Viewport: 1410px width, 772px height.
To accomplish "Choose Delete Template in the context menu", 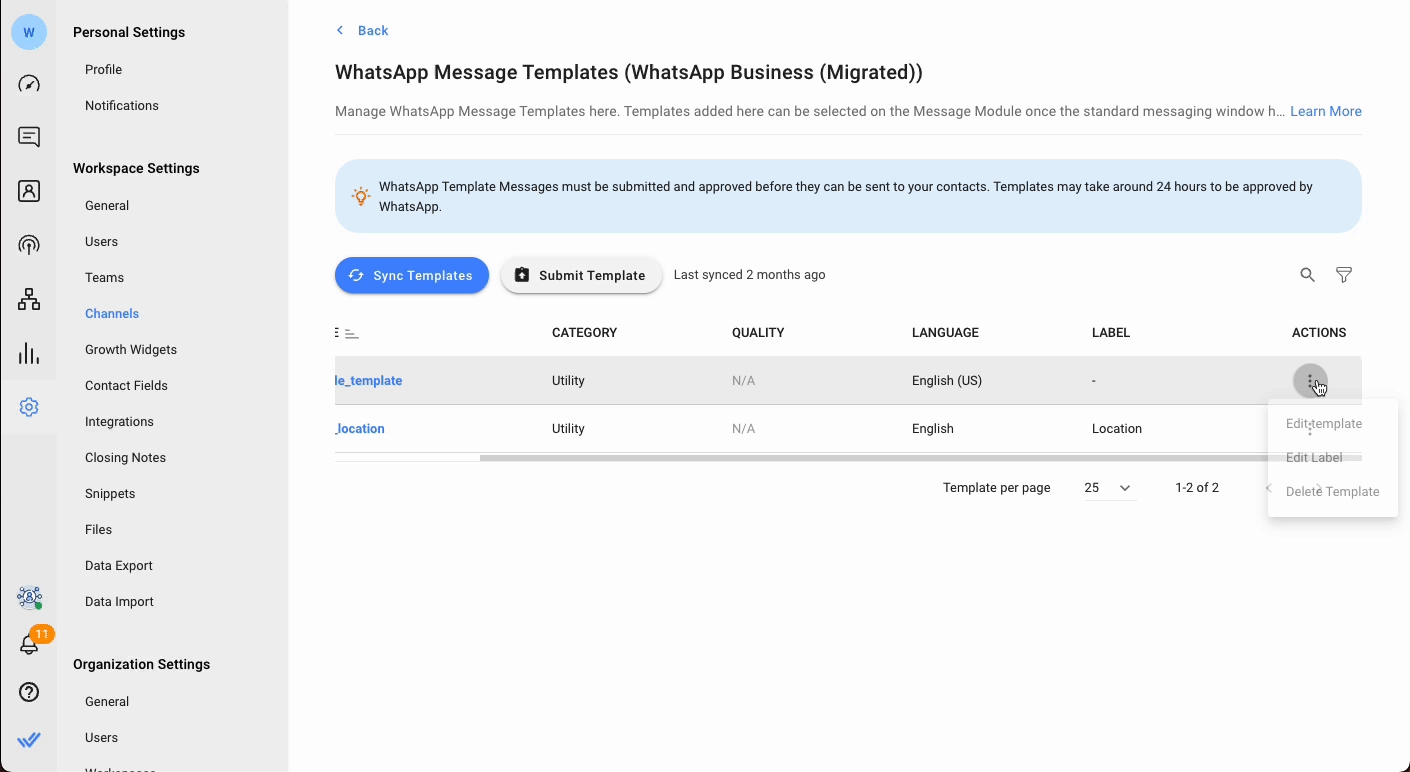I will coord(1332,492).
